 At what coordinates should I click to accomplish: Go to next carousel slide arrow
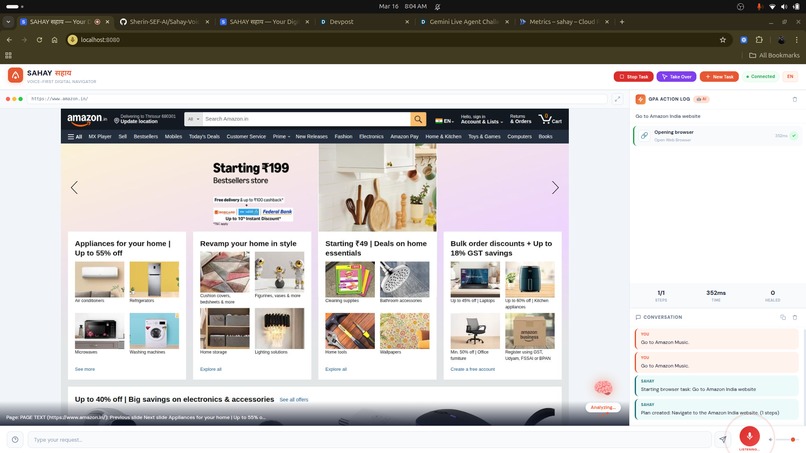click(x=555, y=187)
